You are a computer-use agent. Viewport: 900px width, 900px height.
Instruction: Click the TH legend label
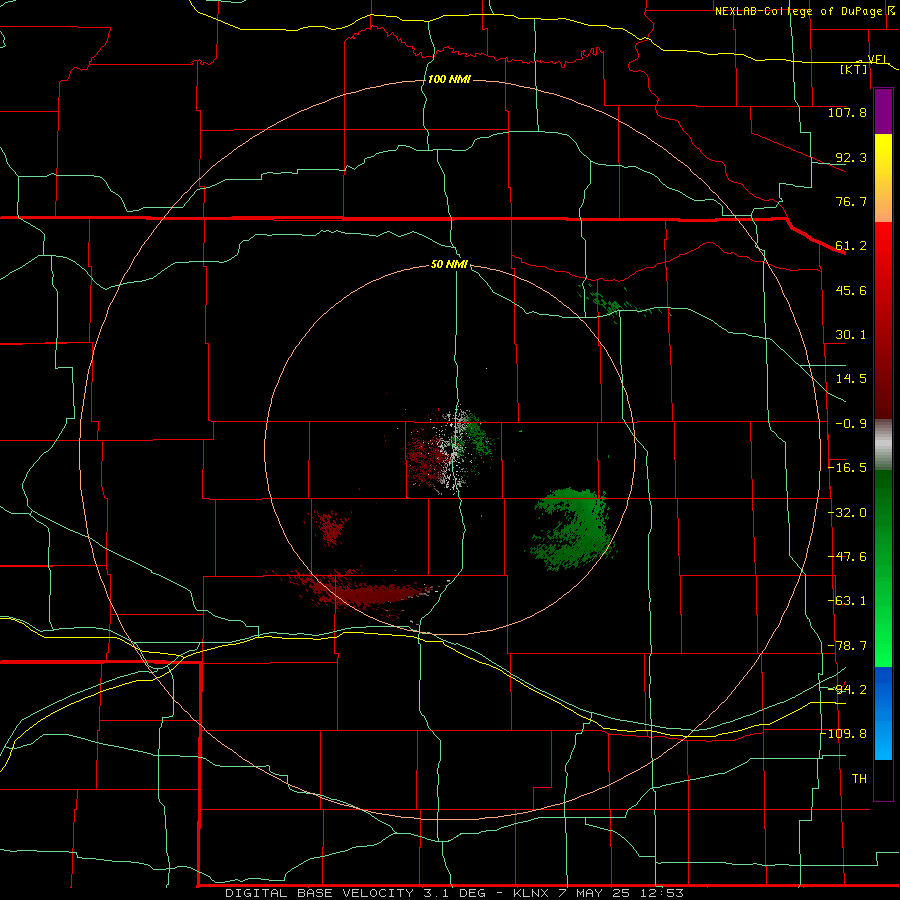[859, 778]
